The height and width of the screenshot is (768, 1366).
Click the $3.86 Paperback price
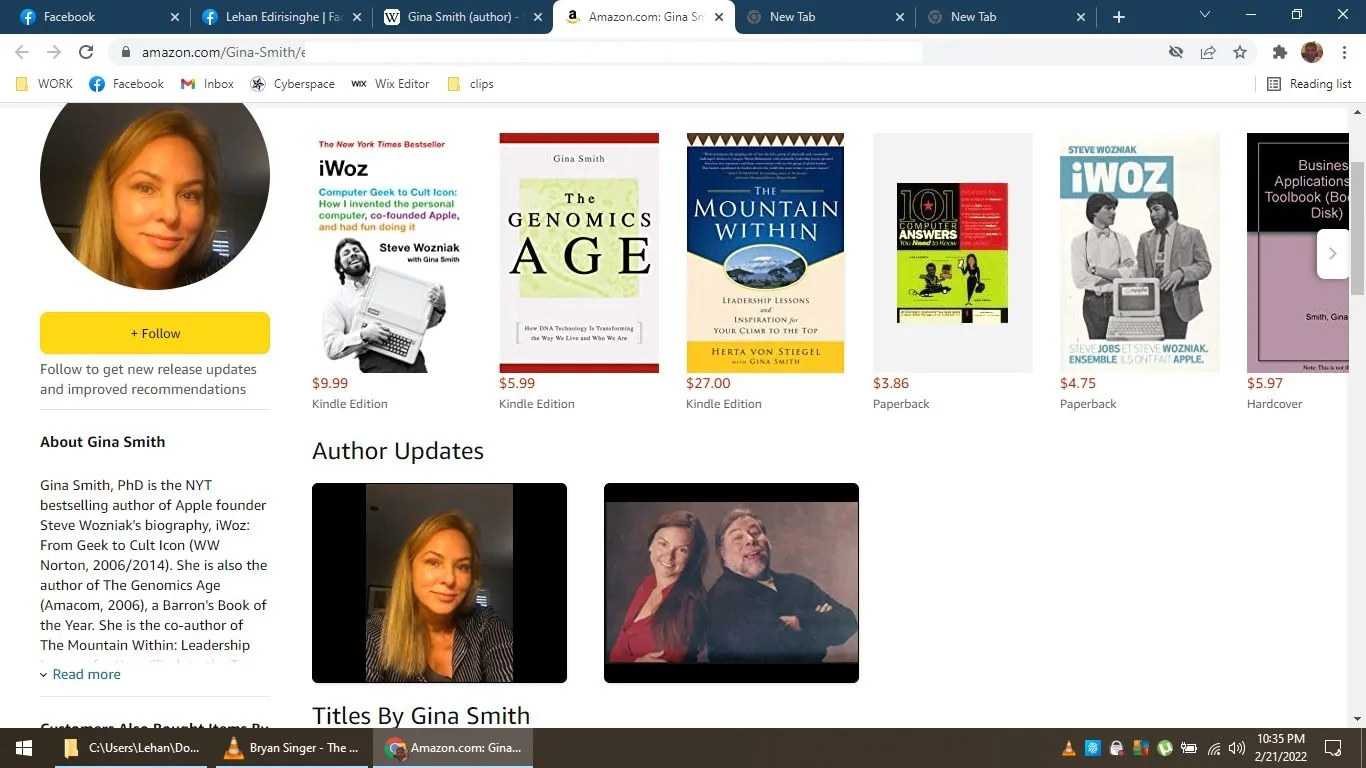click(x=891, y=383)
